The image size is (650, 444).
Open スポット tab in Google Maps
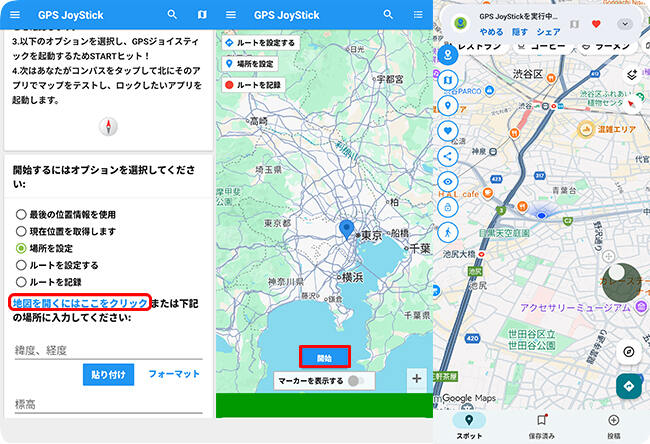pos(469,426)
